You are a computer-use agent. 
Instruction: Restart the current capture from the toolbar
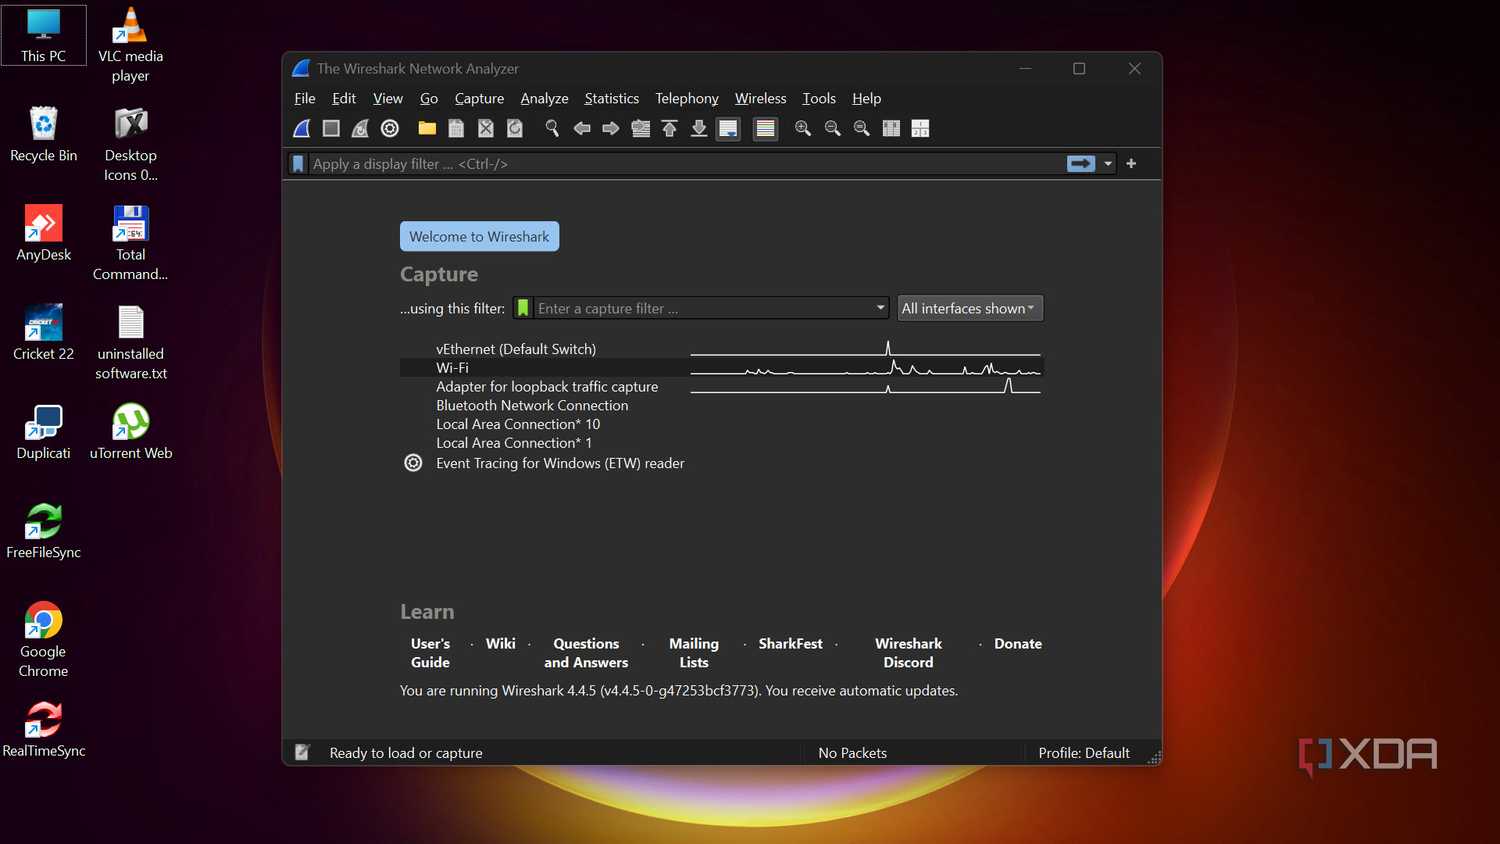tap(360, 128)
